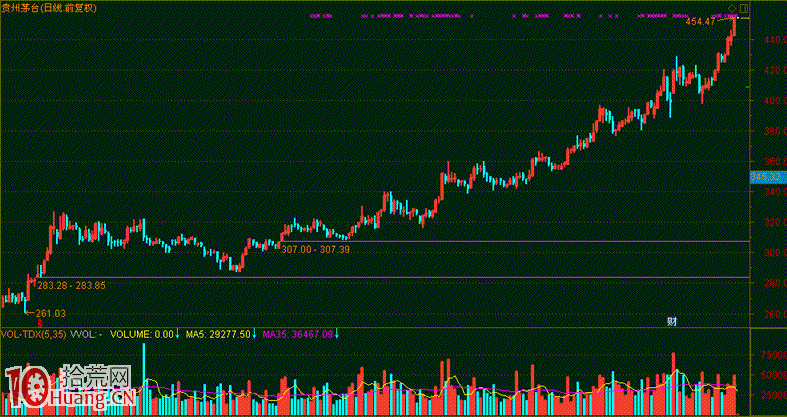Screen dimensions: 787x417
Task: Click the VOLUME: 0.00 readout
Action: (142, 334)
